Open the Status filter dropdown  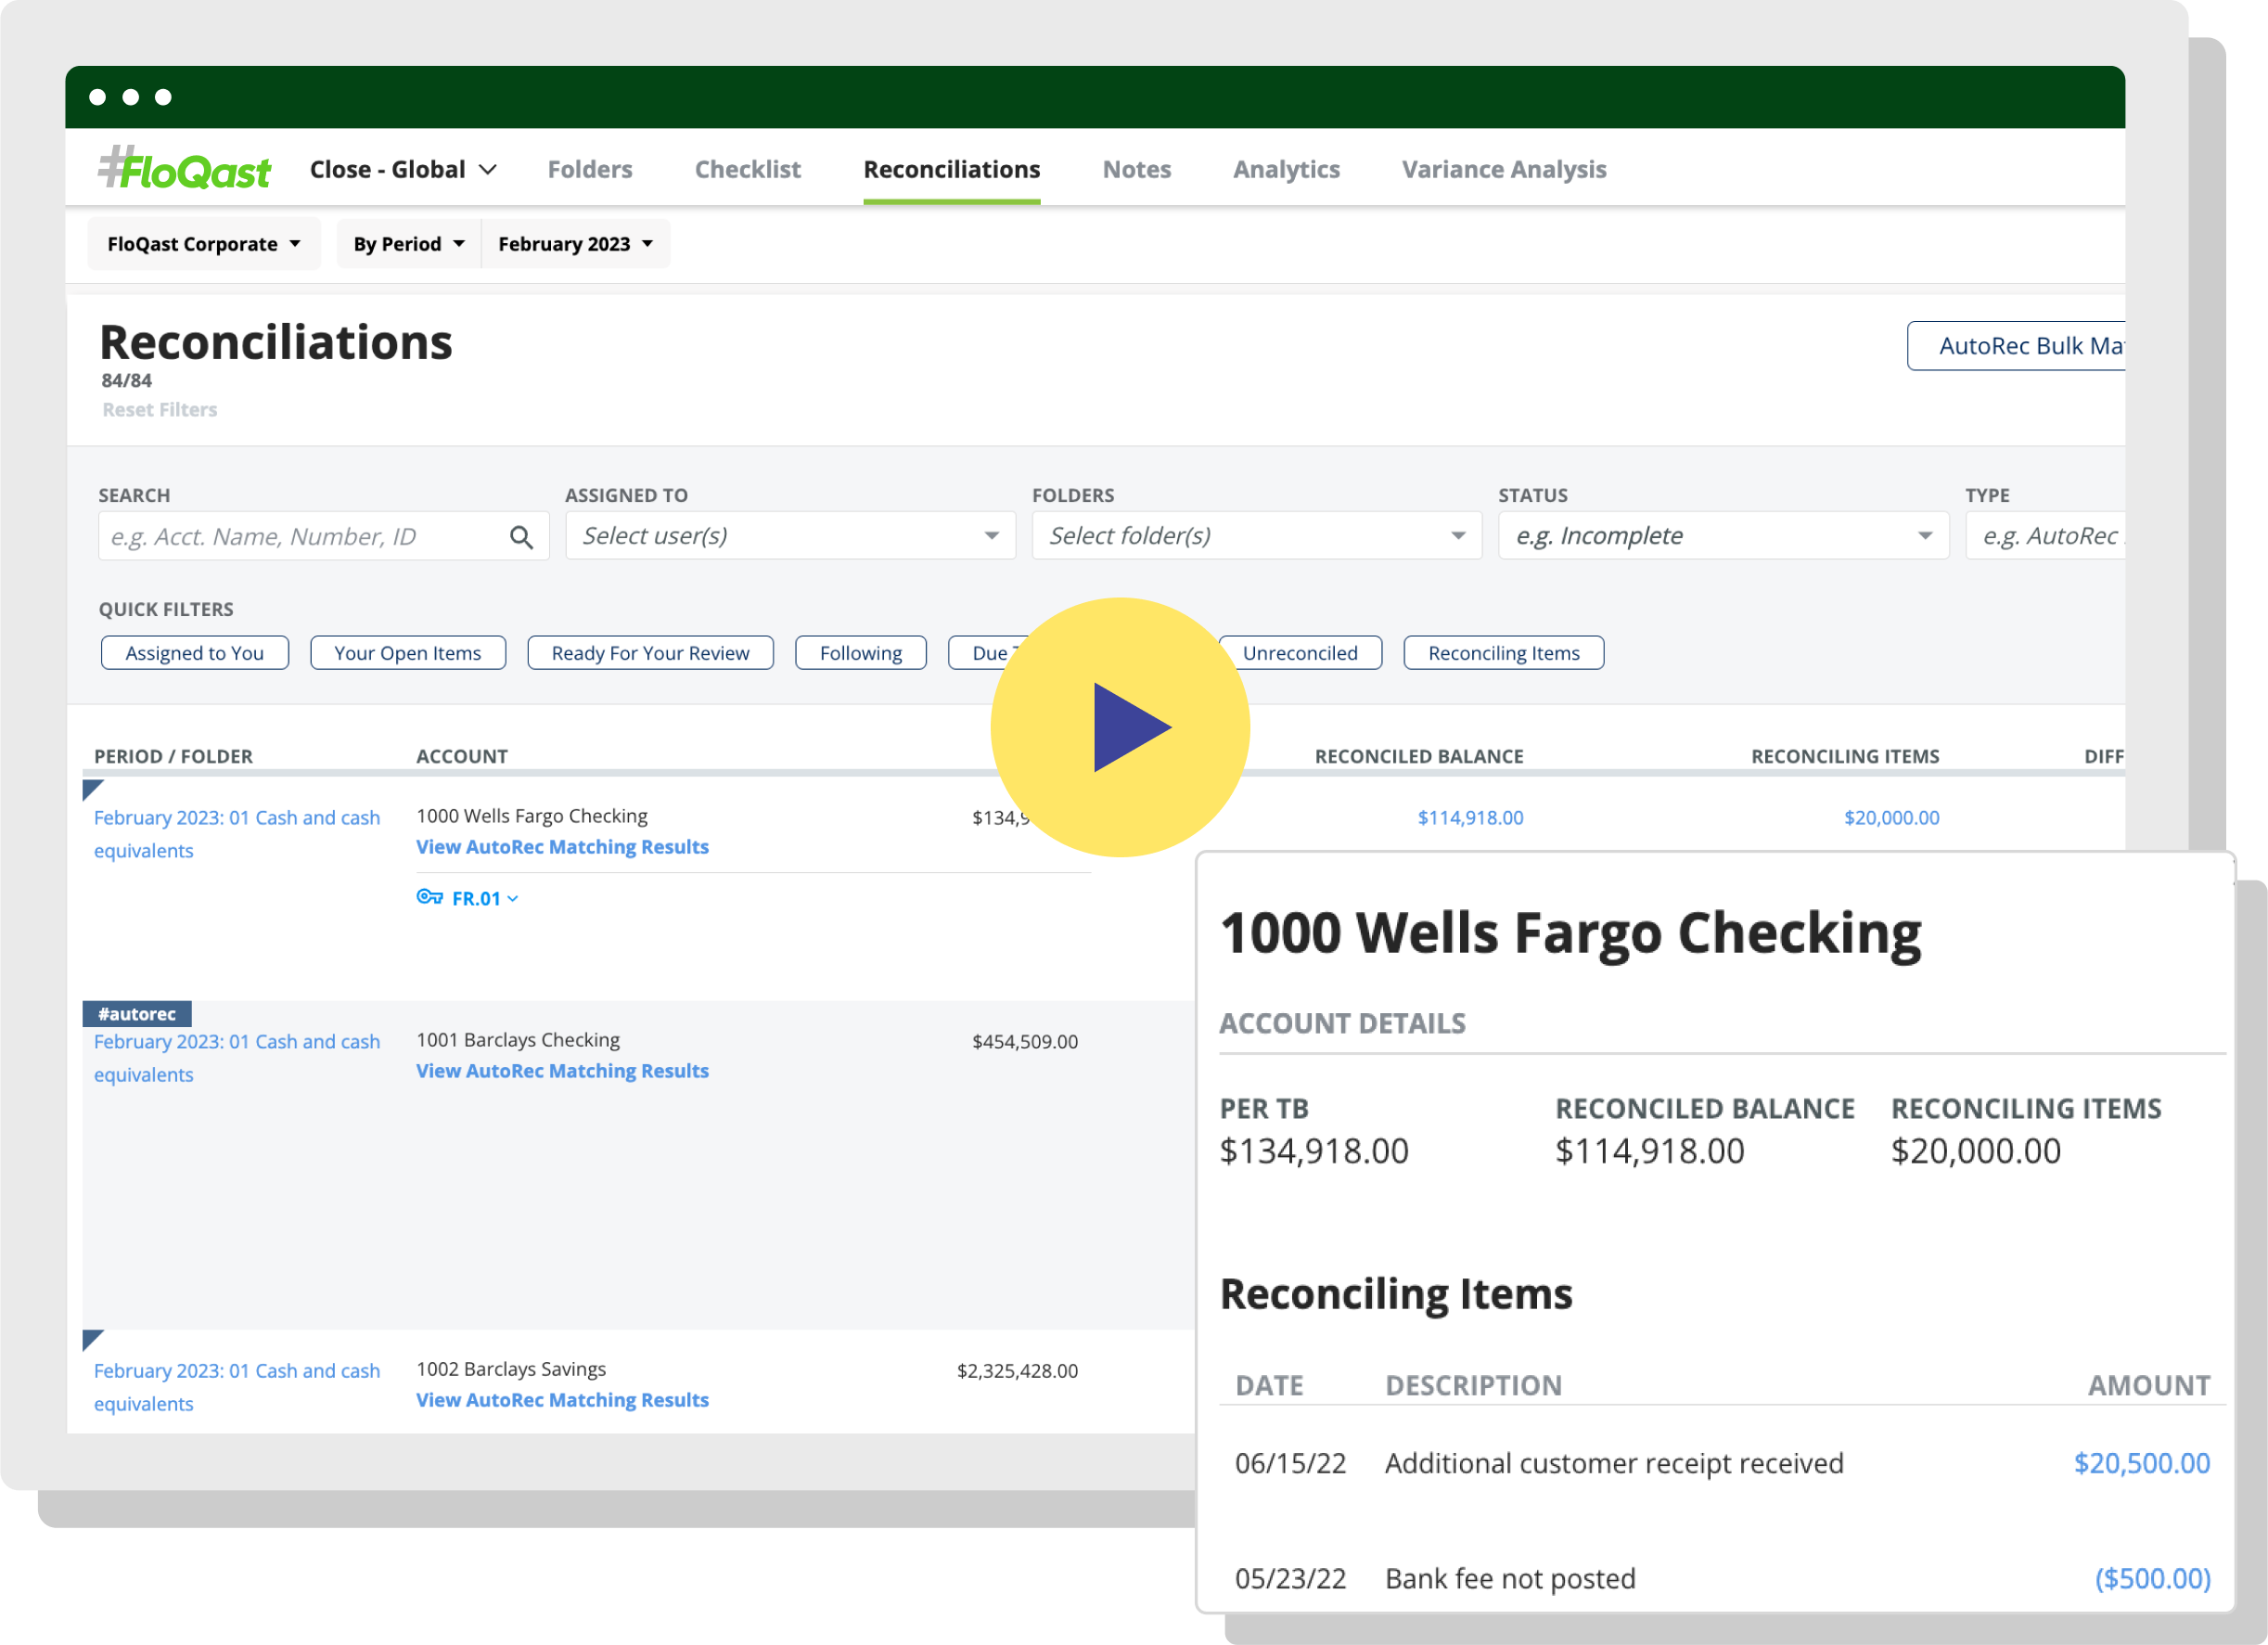click(1723, 536)
